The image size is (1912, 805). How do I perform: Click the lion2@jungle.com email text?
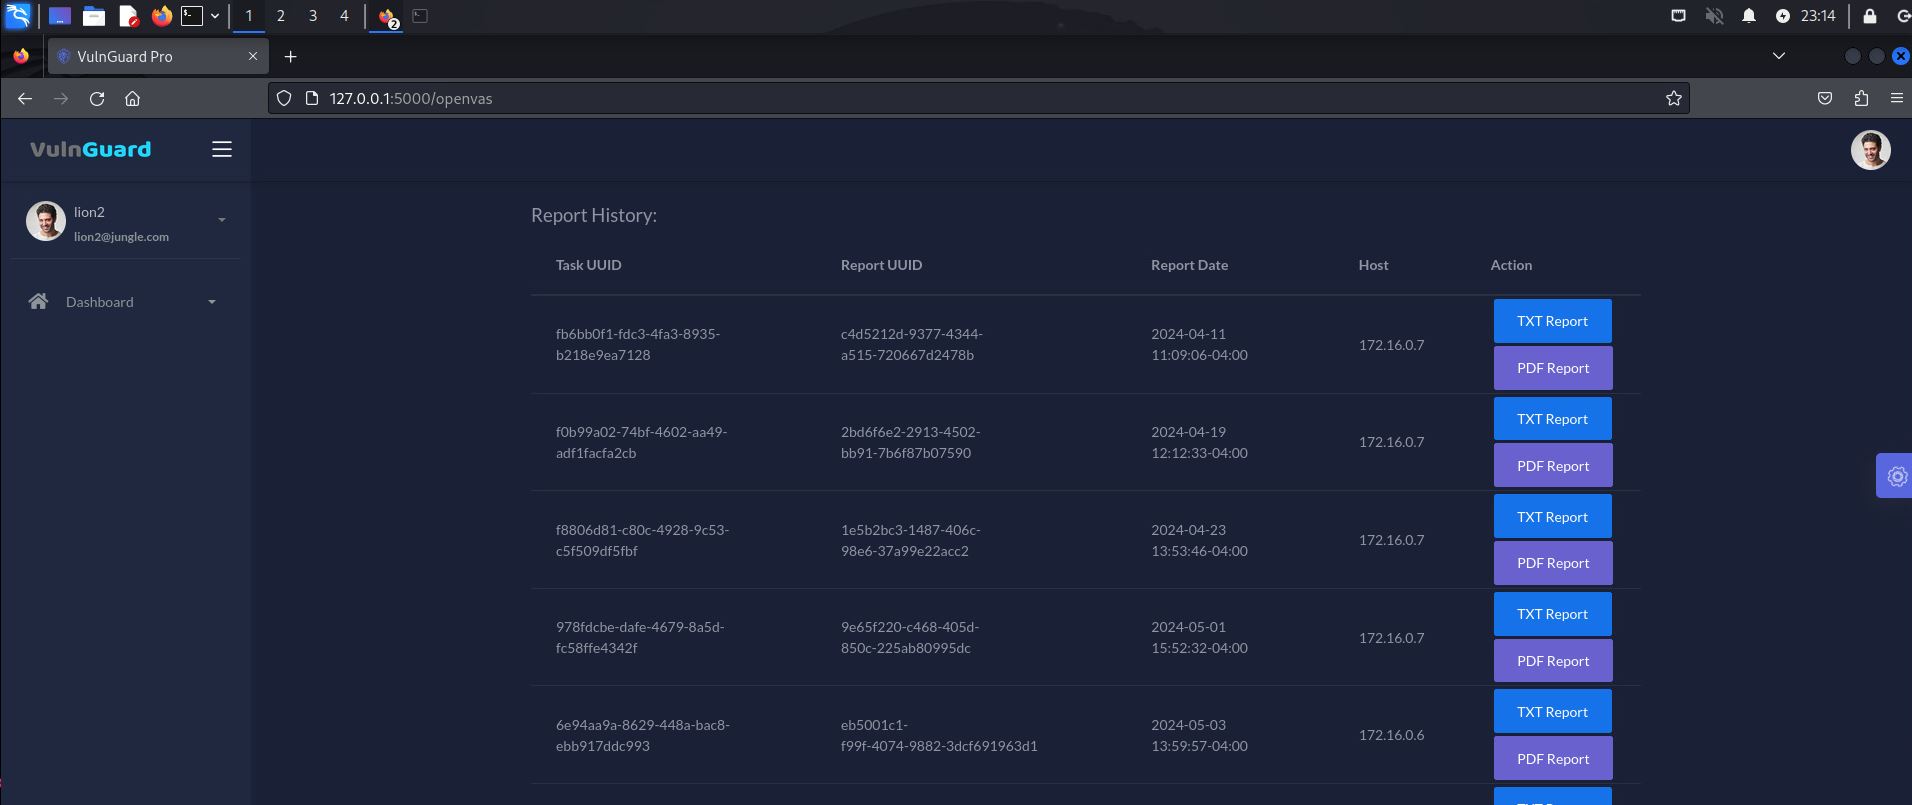tap(121, 237)
